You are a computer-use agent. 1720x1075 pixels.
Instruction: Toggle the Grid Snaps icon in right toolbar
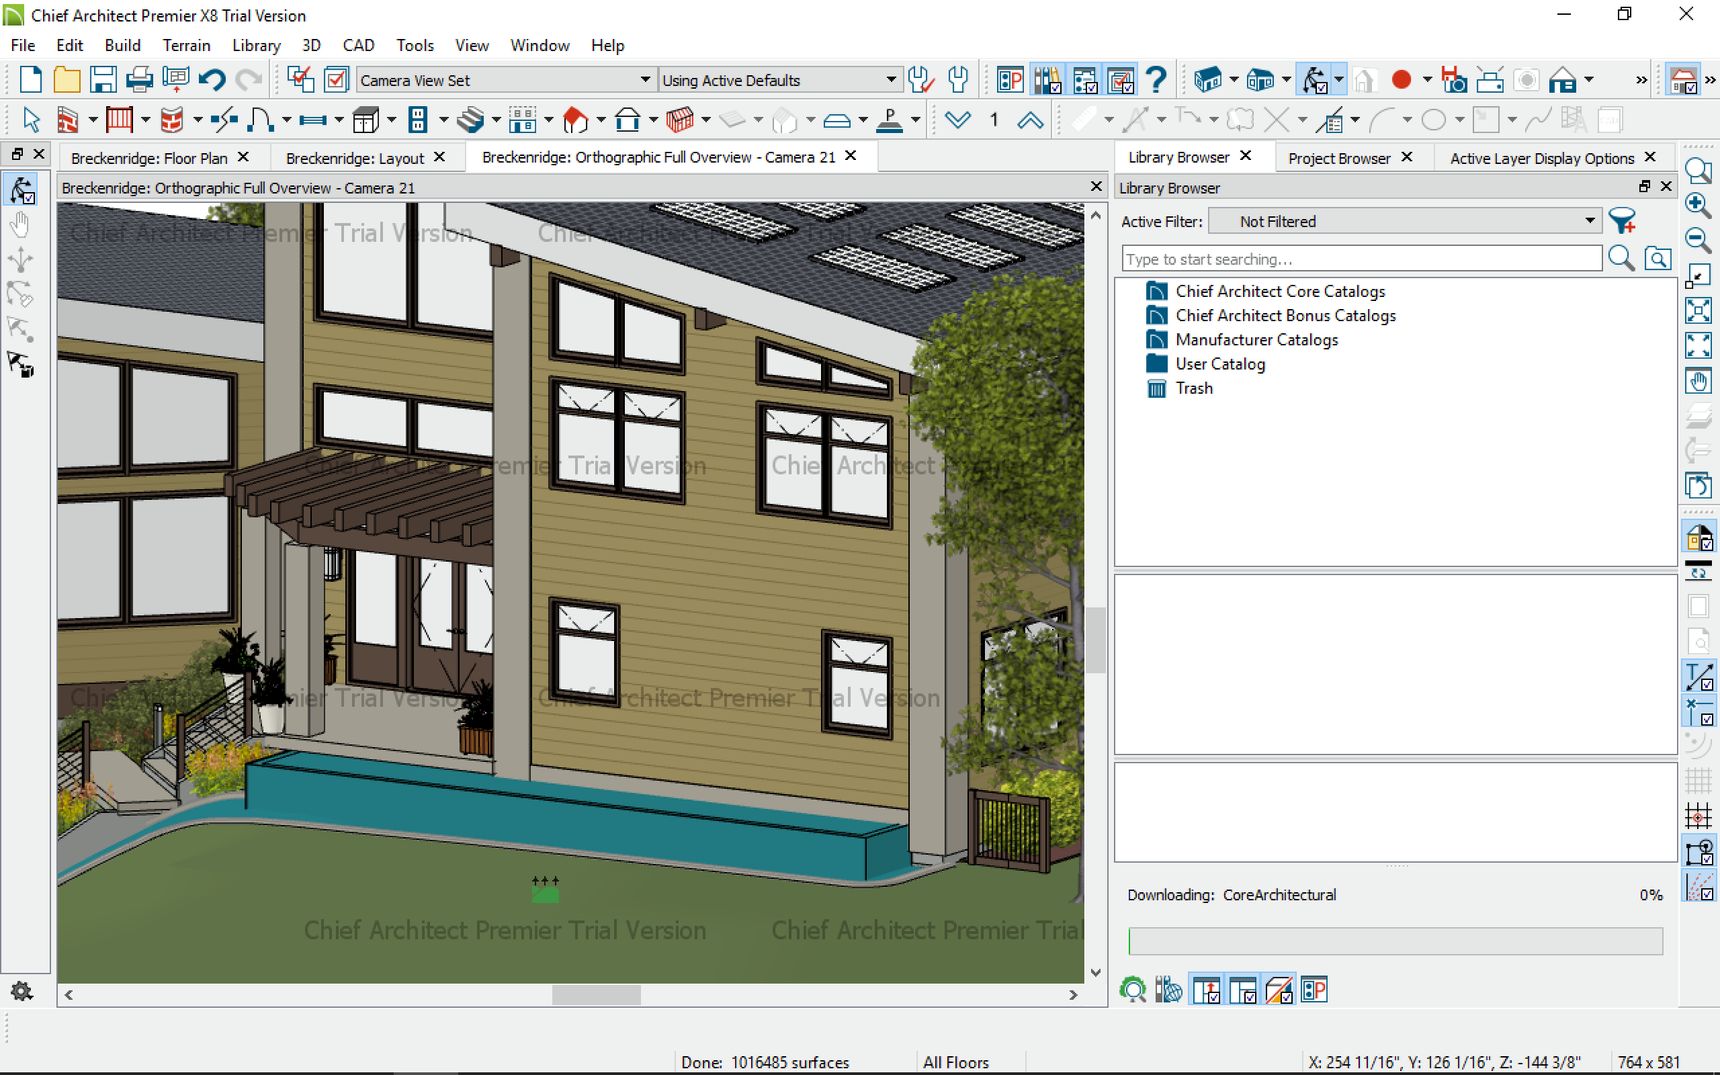tap(1698, 815)
